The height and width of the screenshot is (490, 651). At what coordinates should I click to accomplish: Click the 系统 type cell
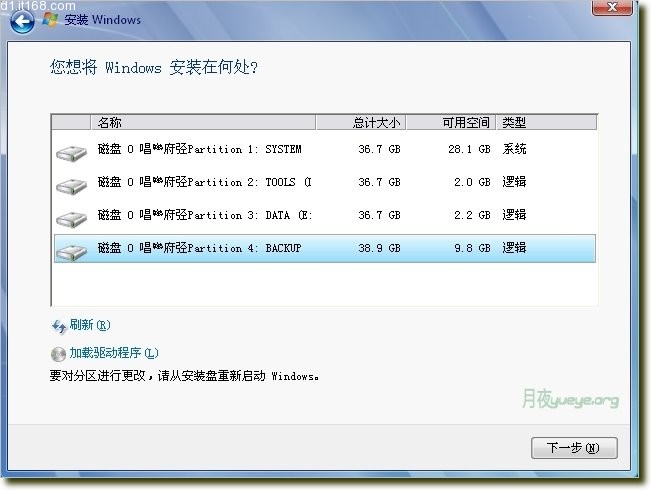coord(514,149)
